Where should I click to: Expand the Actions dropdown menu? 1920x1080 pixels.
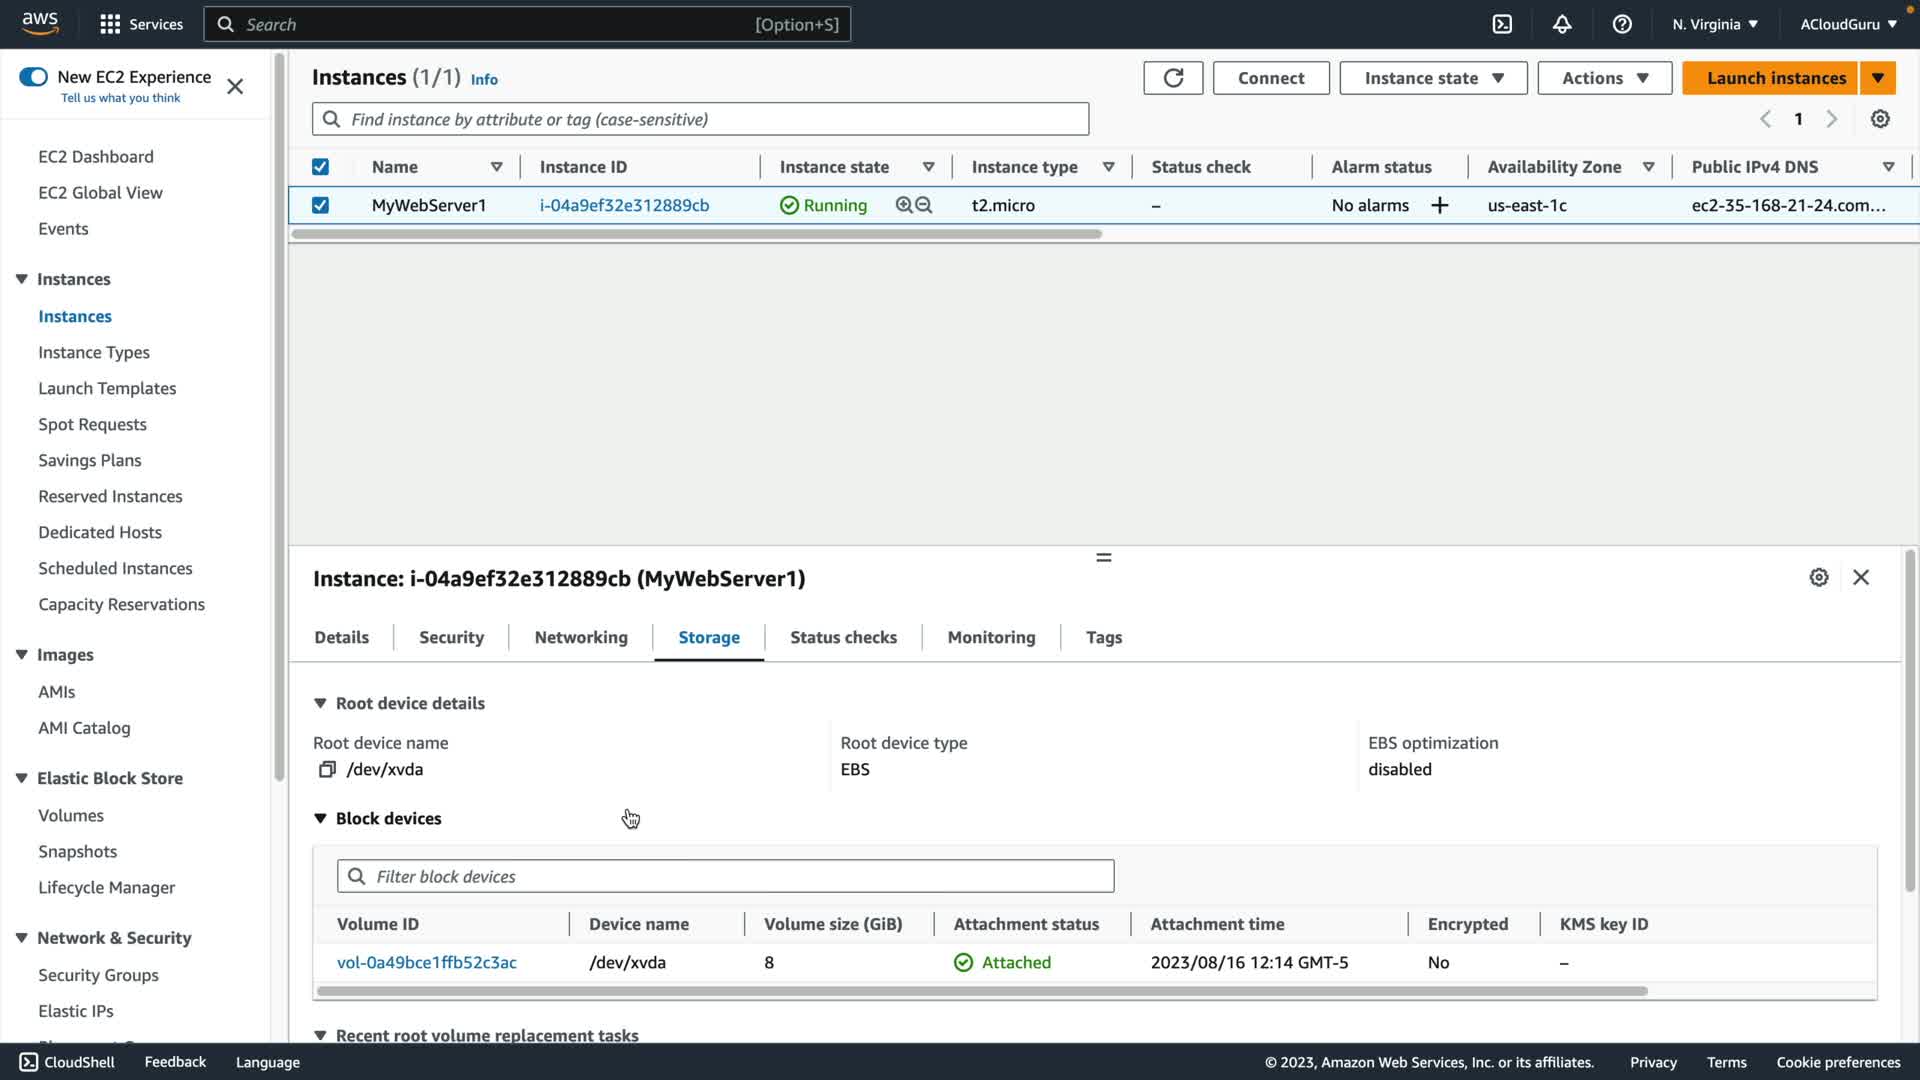tap(1604, 78)
